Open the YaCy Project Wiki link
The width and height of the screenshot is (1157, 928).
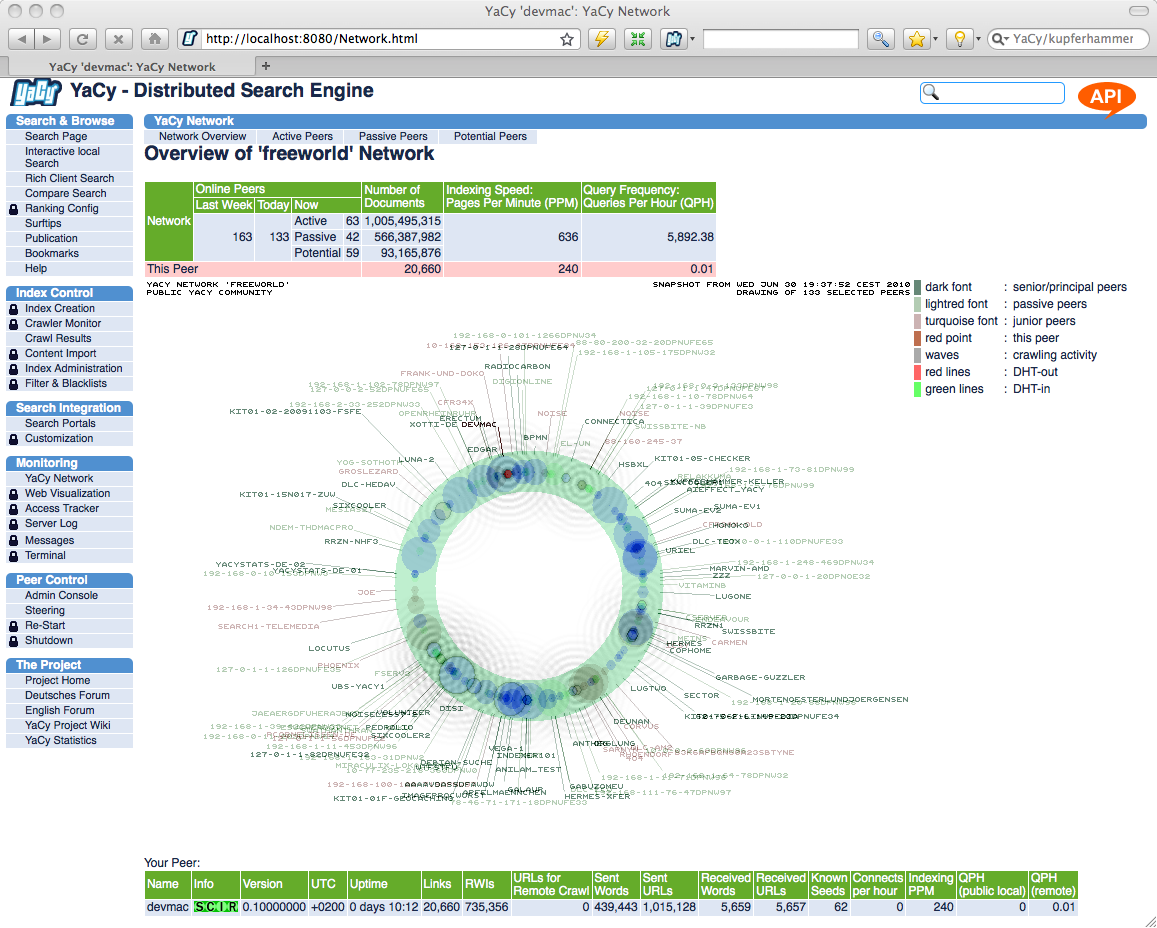pos(67,726)
